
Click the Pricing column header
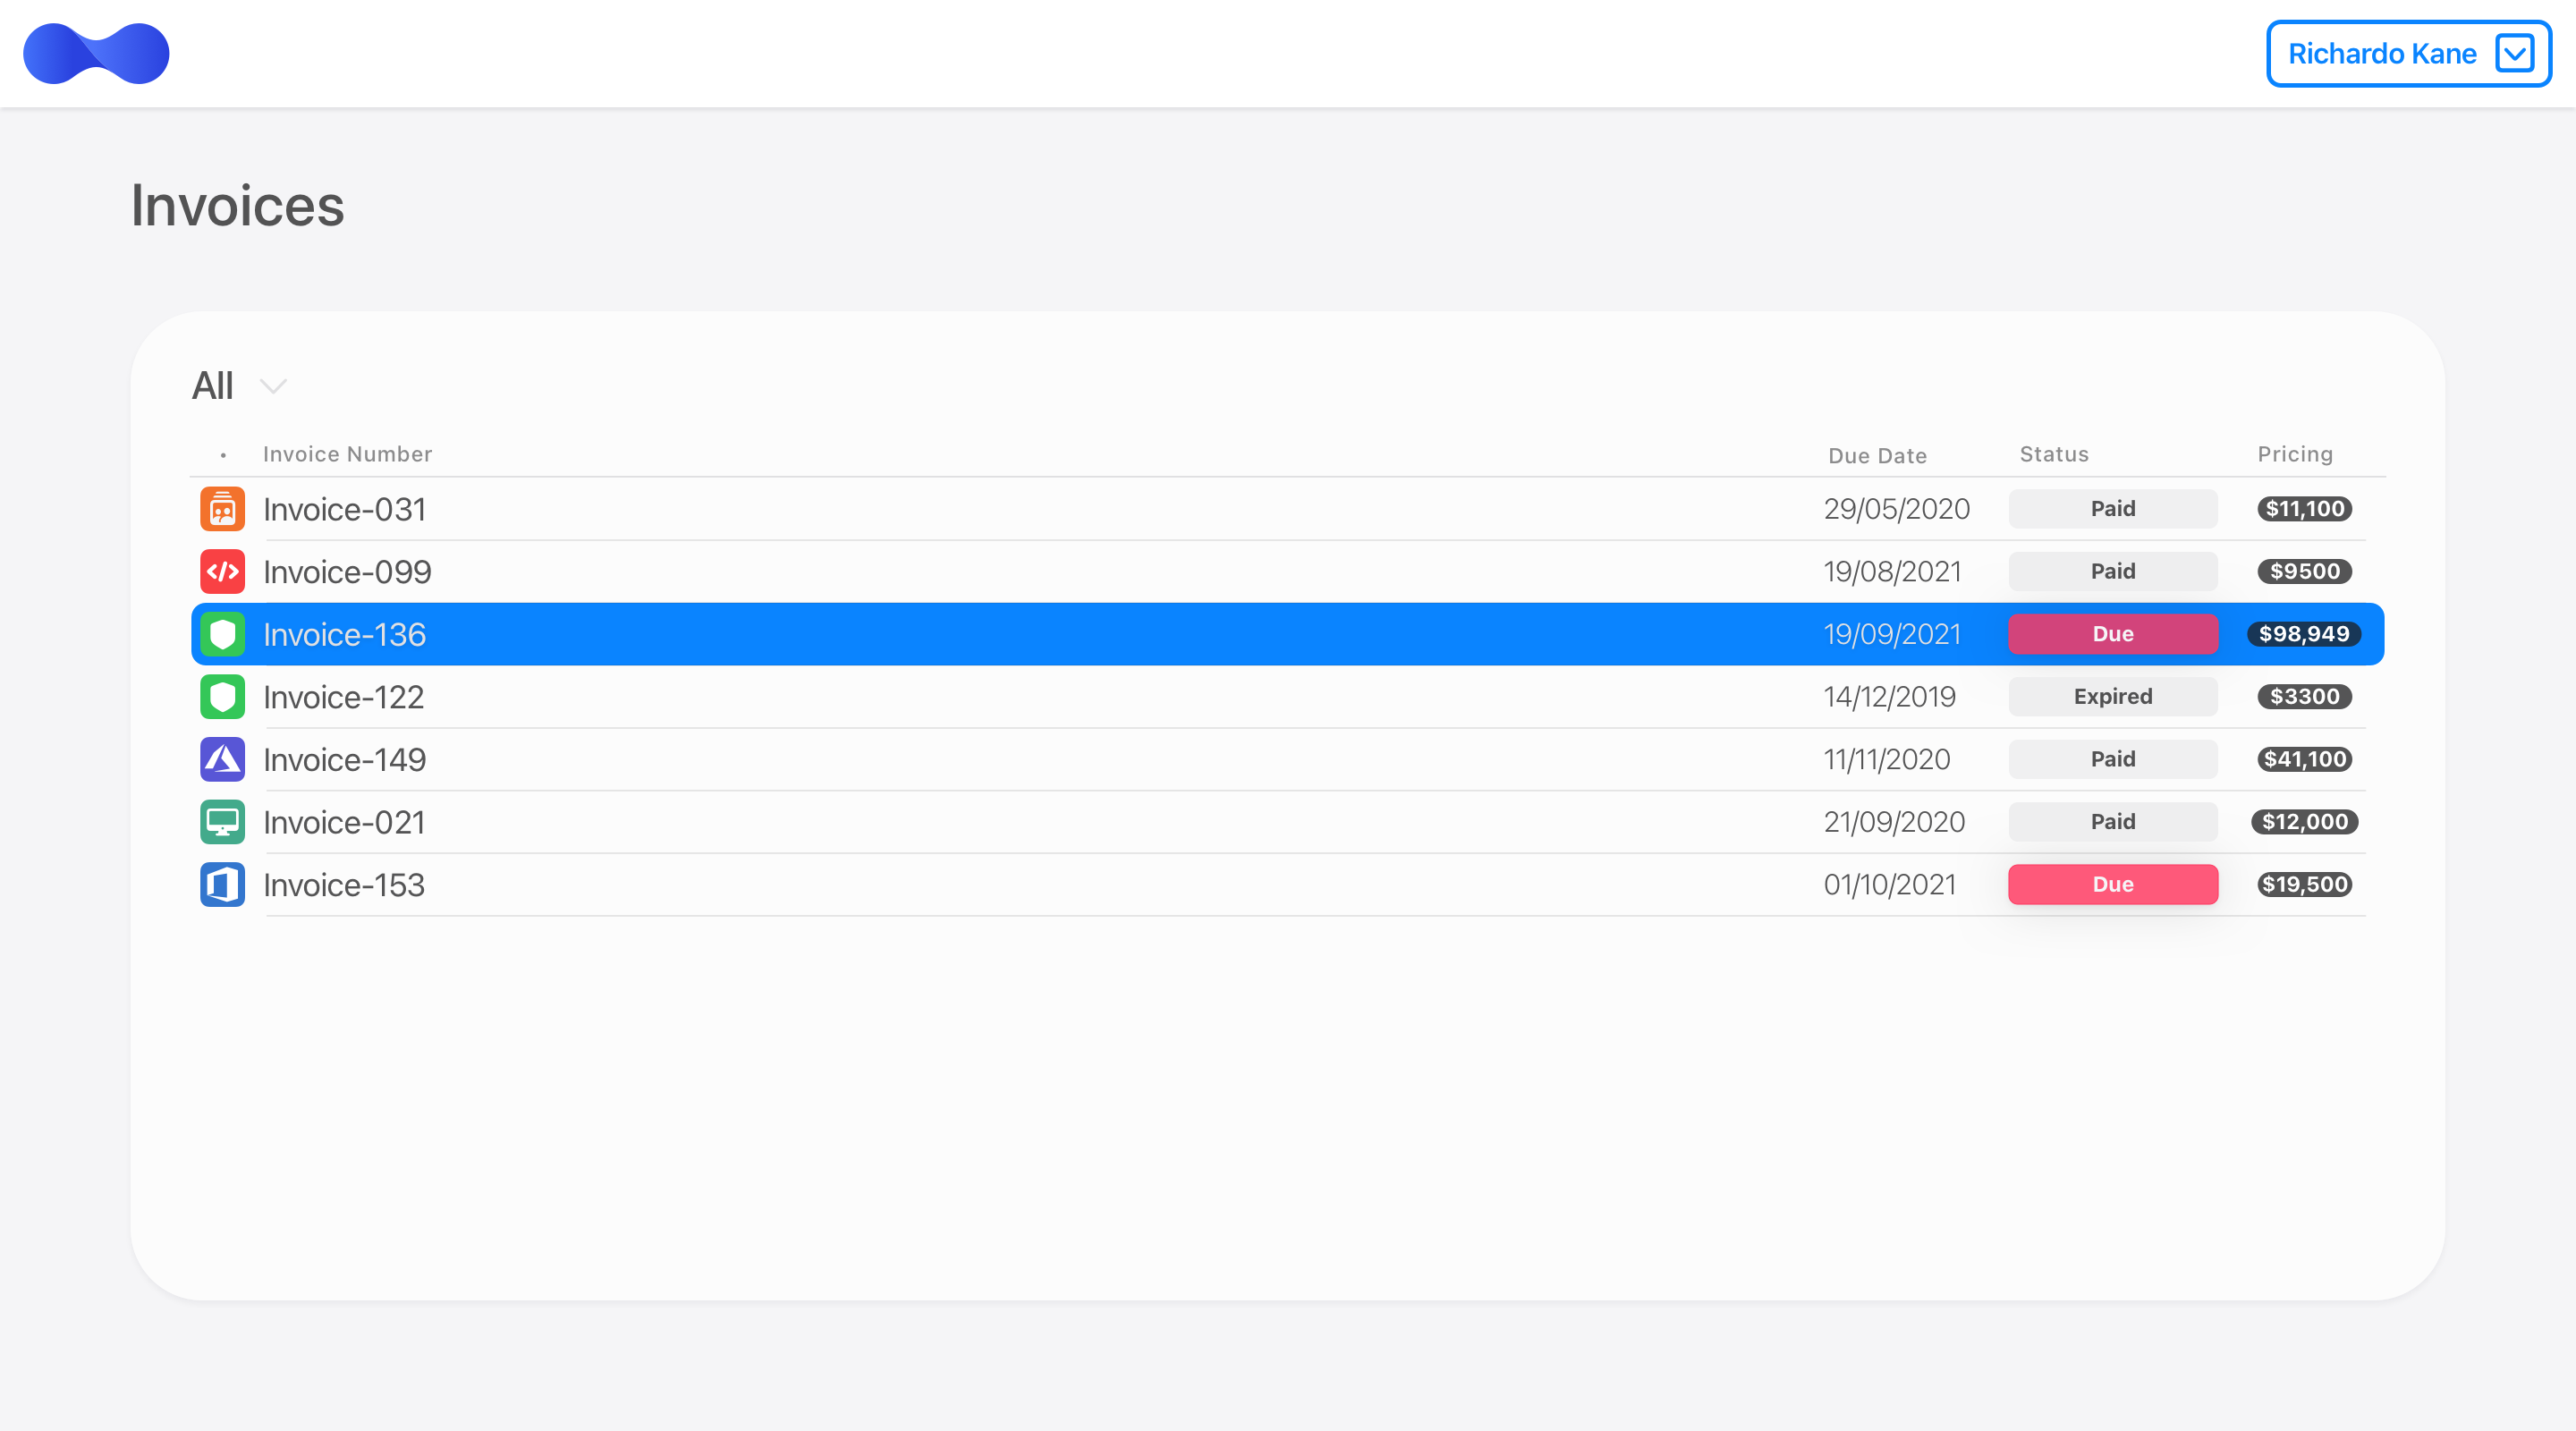[x=2295, y=454]
